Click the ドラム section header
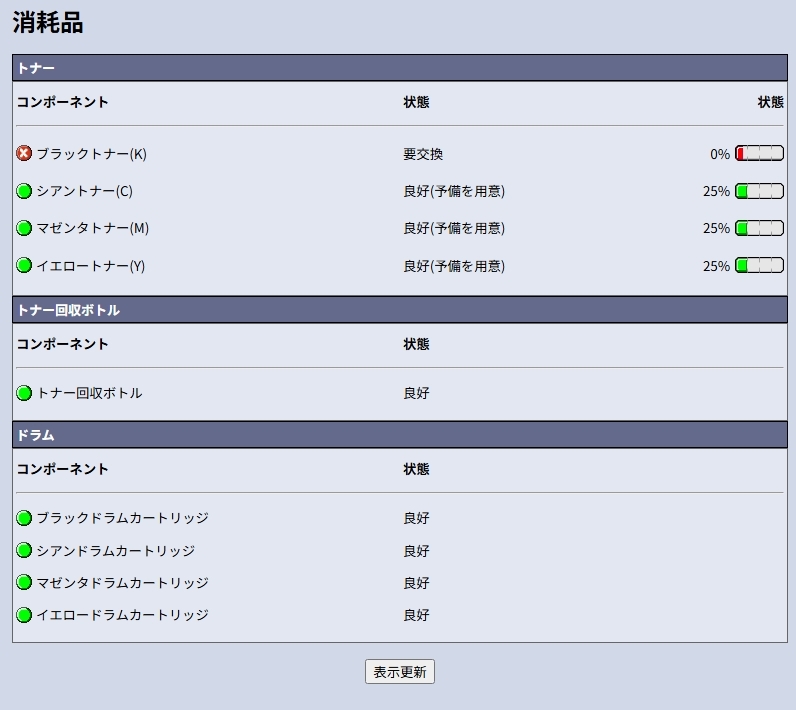The image size is (796, 710). [400, 435]
